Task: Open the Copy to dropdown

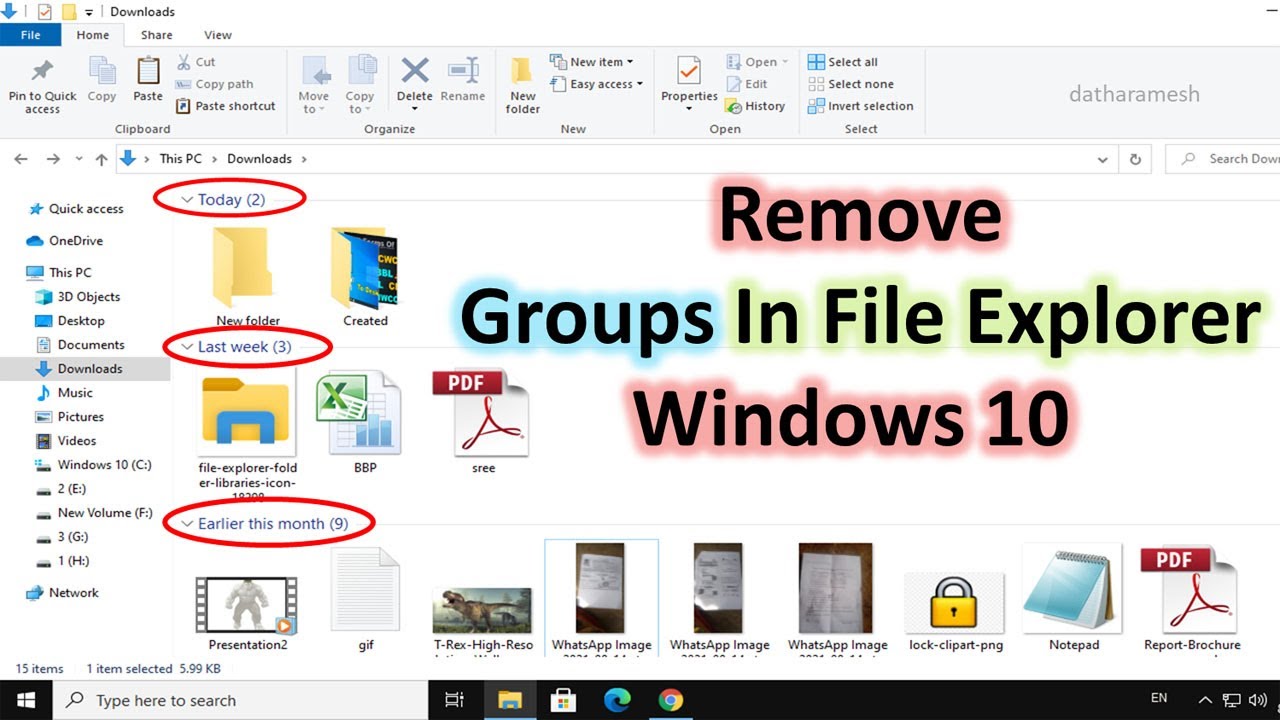Action: (360, 85)
